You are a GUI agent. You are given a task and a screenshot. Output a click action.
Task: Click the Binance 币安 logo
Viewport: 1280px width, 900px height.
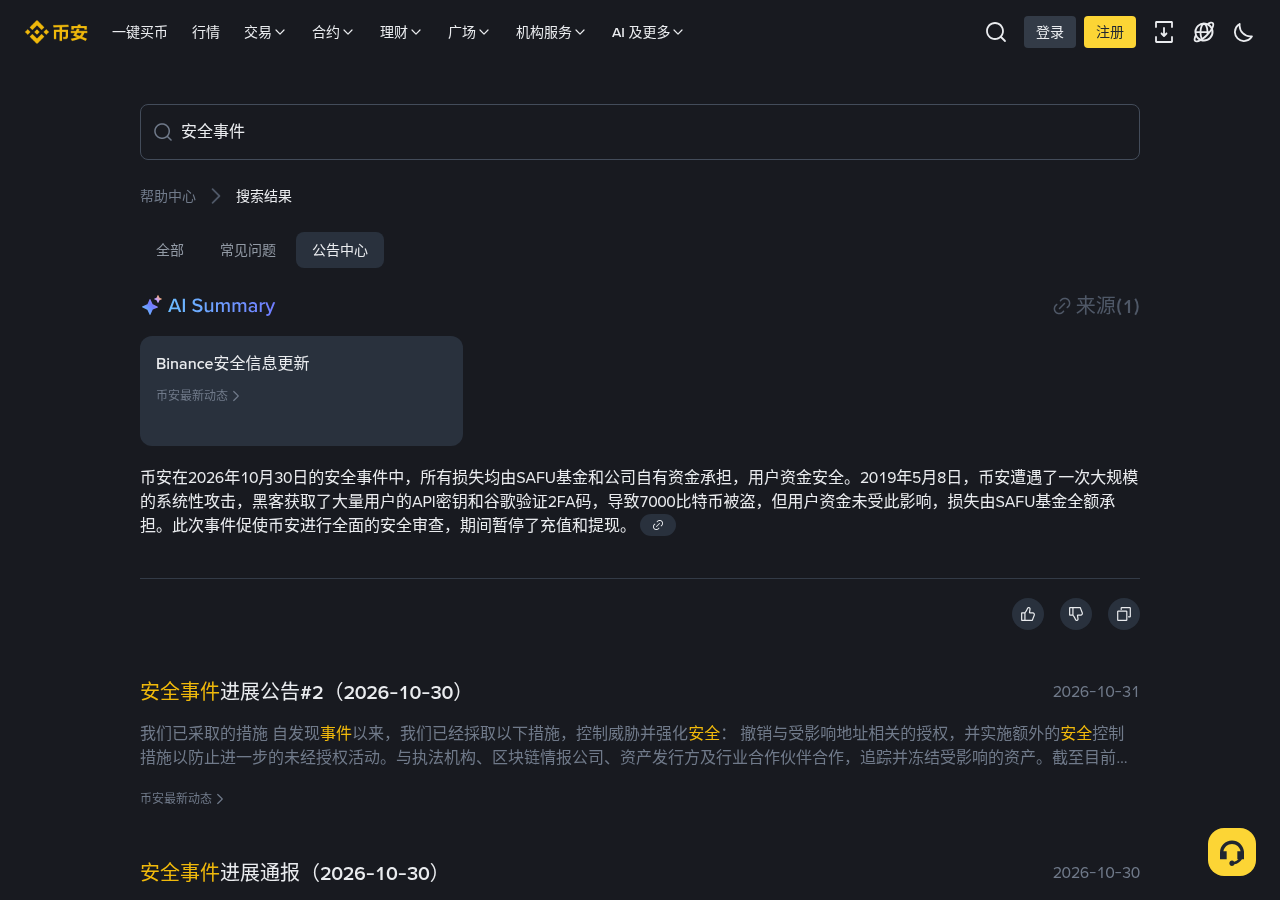(56, 32)
